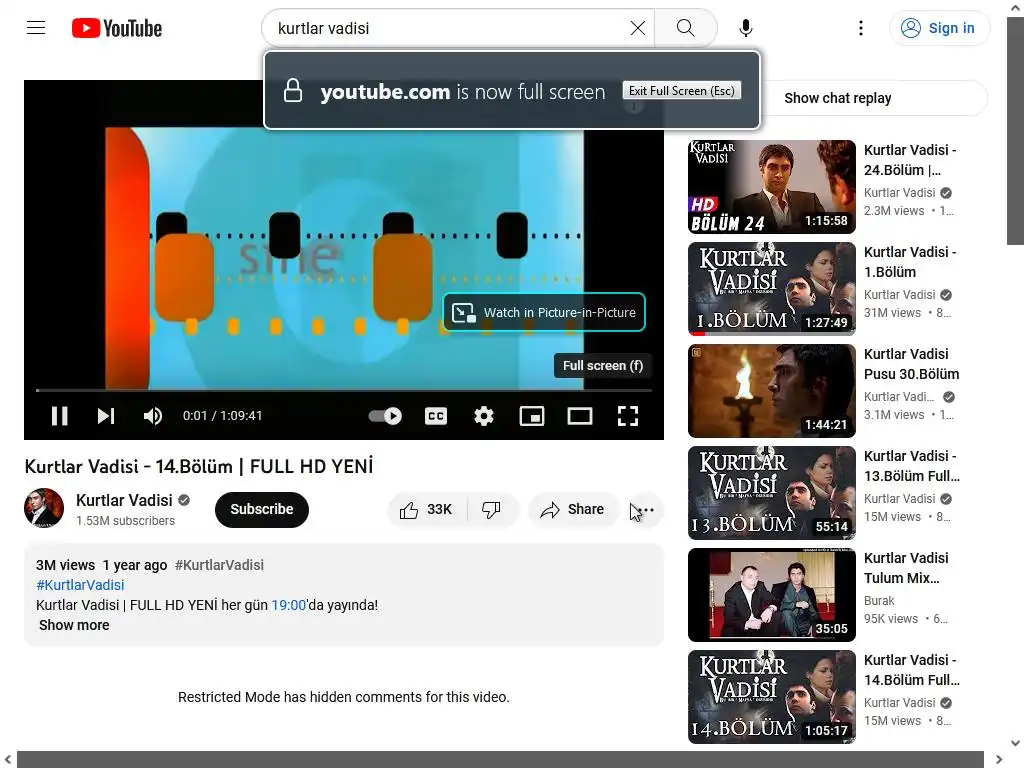Open the 1.Bölüm video thumbnail

tap(771, 289)
